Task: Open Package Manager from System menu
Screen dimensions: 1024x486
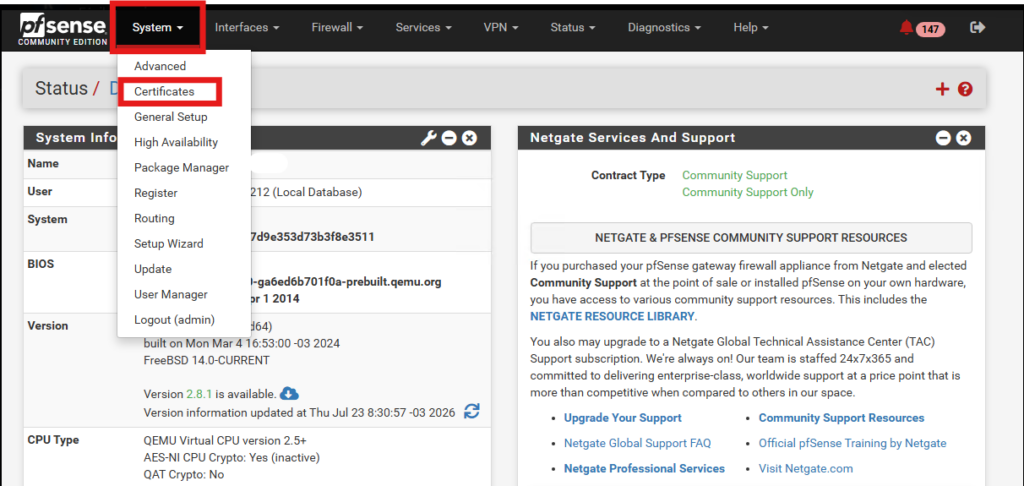Action: [x=184, y=167]
